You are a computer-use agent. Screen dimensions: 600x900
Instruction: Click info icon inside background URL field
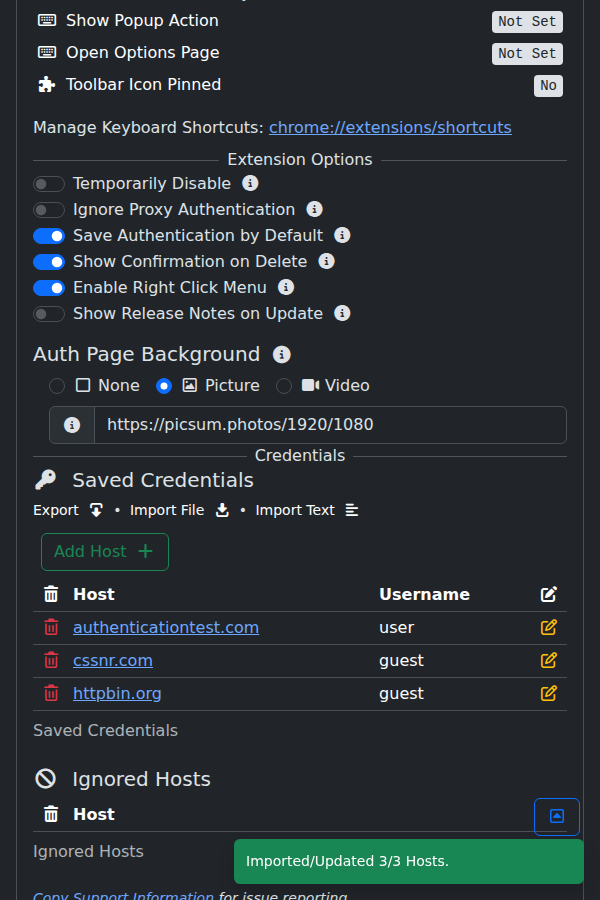(71, 424)
